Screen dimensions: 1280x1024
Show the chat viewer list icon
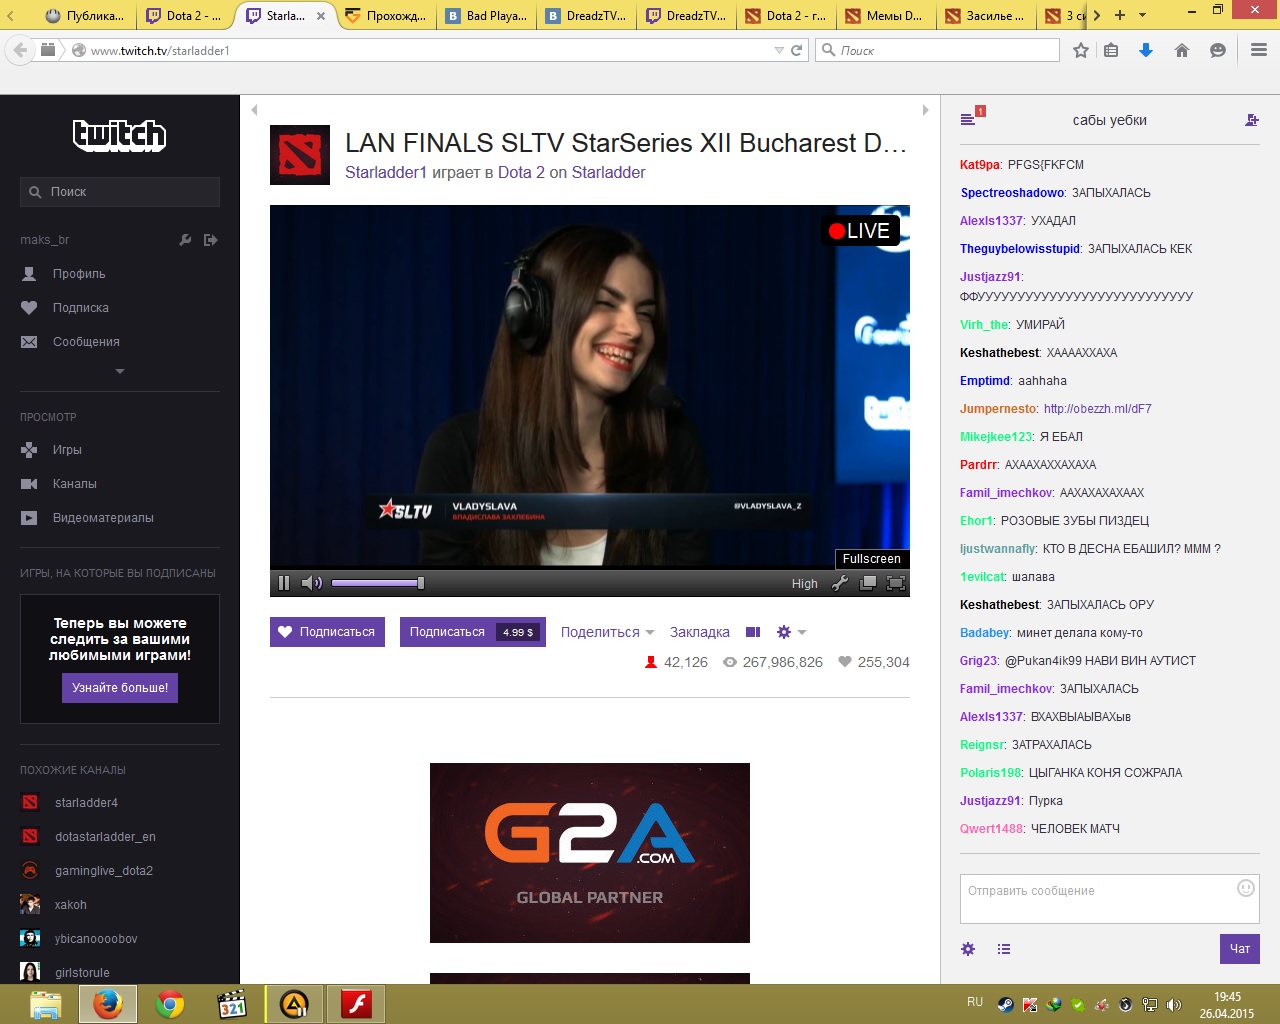pyautogui.click(x=1004, y=949)
